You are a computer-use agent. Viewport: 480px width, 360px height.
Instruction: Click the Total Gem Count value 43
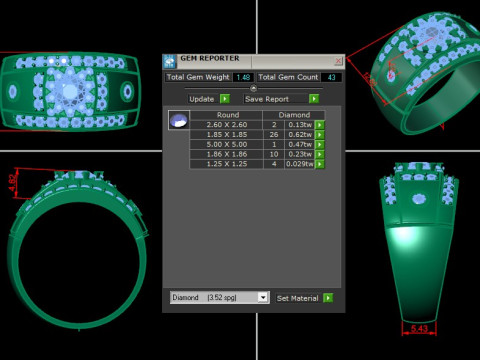(x=331, y=77)
